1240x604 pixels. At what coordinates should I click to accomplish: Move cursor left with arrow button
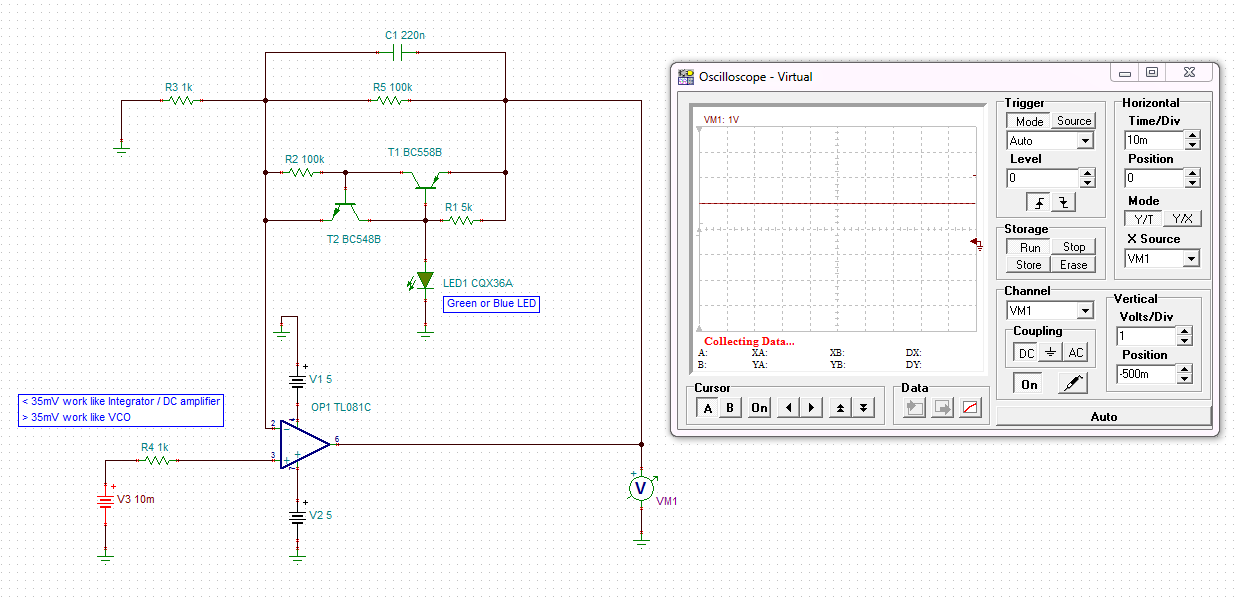tap(789, 408)
